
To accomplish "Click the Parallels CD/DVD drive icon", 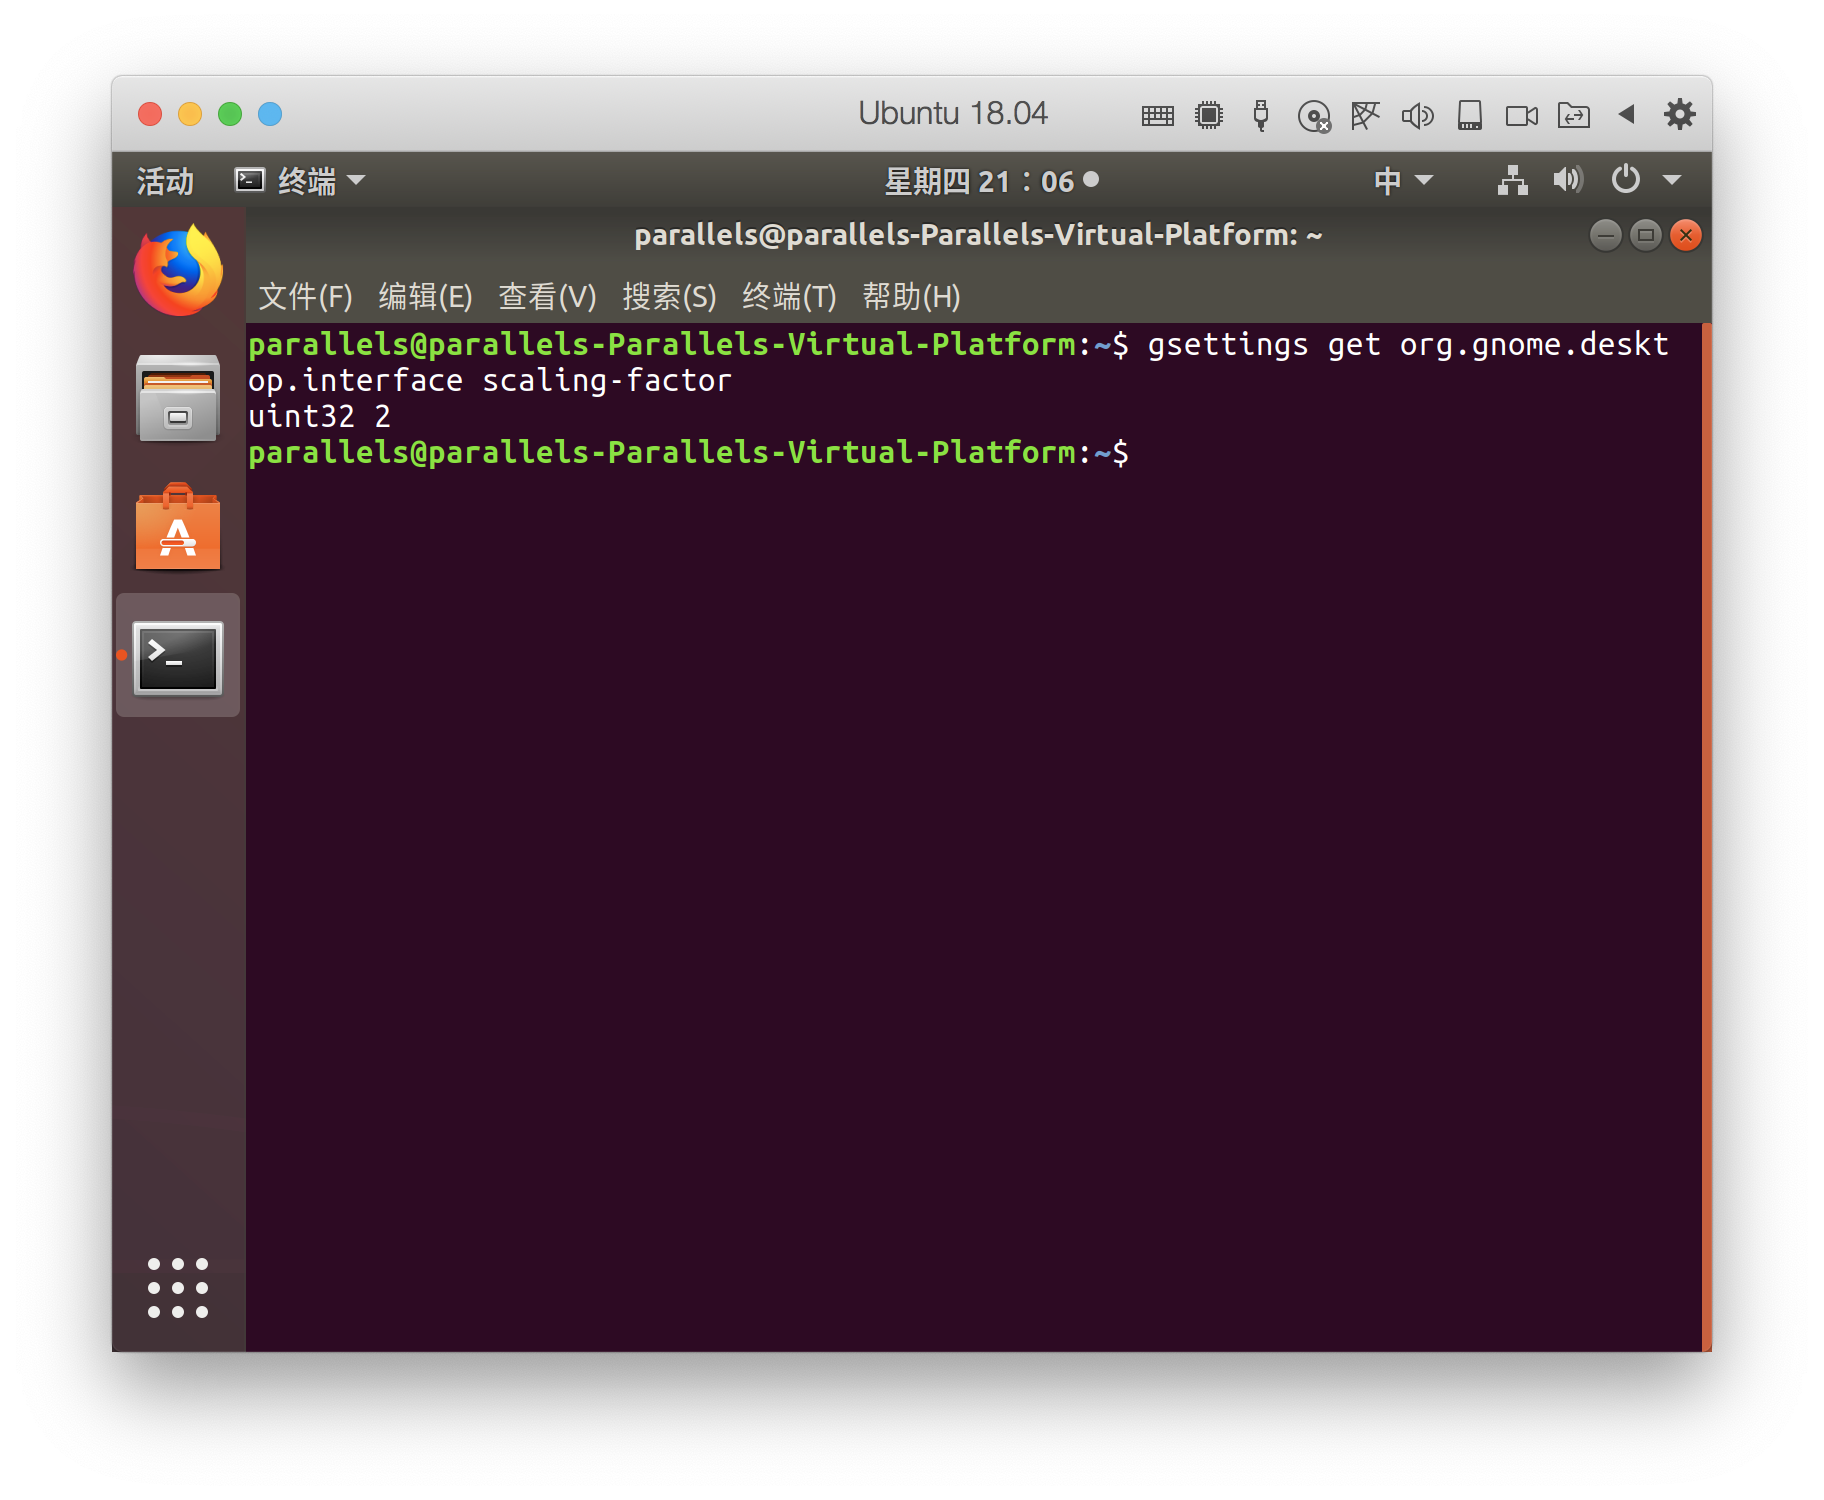I will click(x=1314, y=117).
